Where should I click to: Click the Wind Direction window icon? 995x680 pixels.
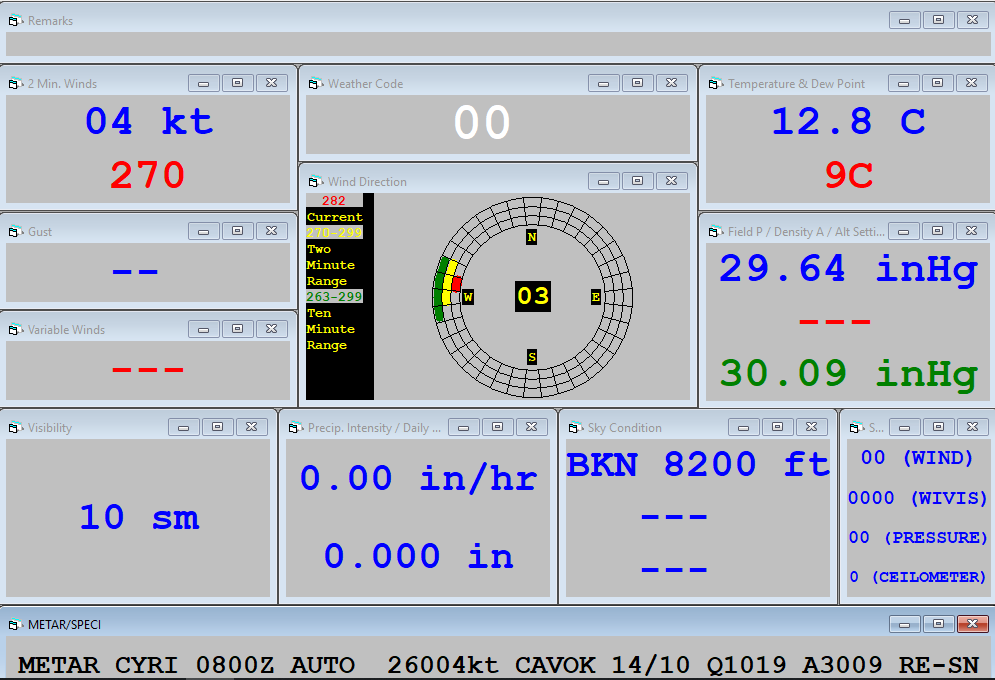point(315,181)
